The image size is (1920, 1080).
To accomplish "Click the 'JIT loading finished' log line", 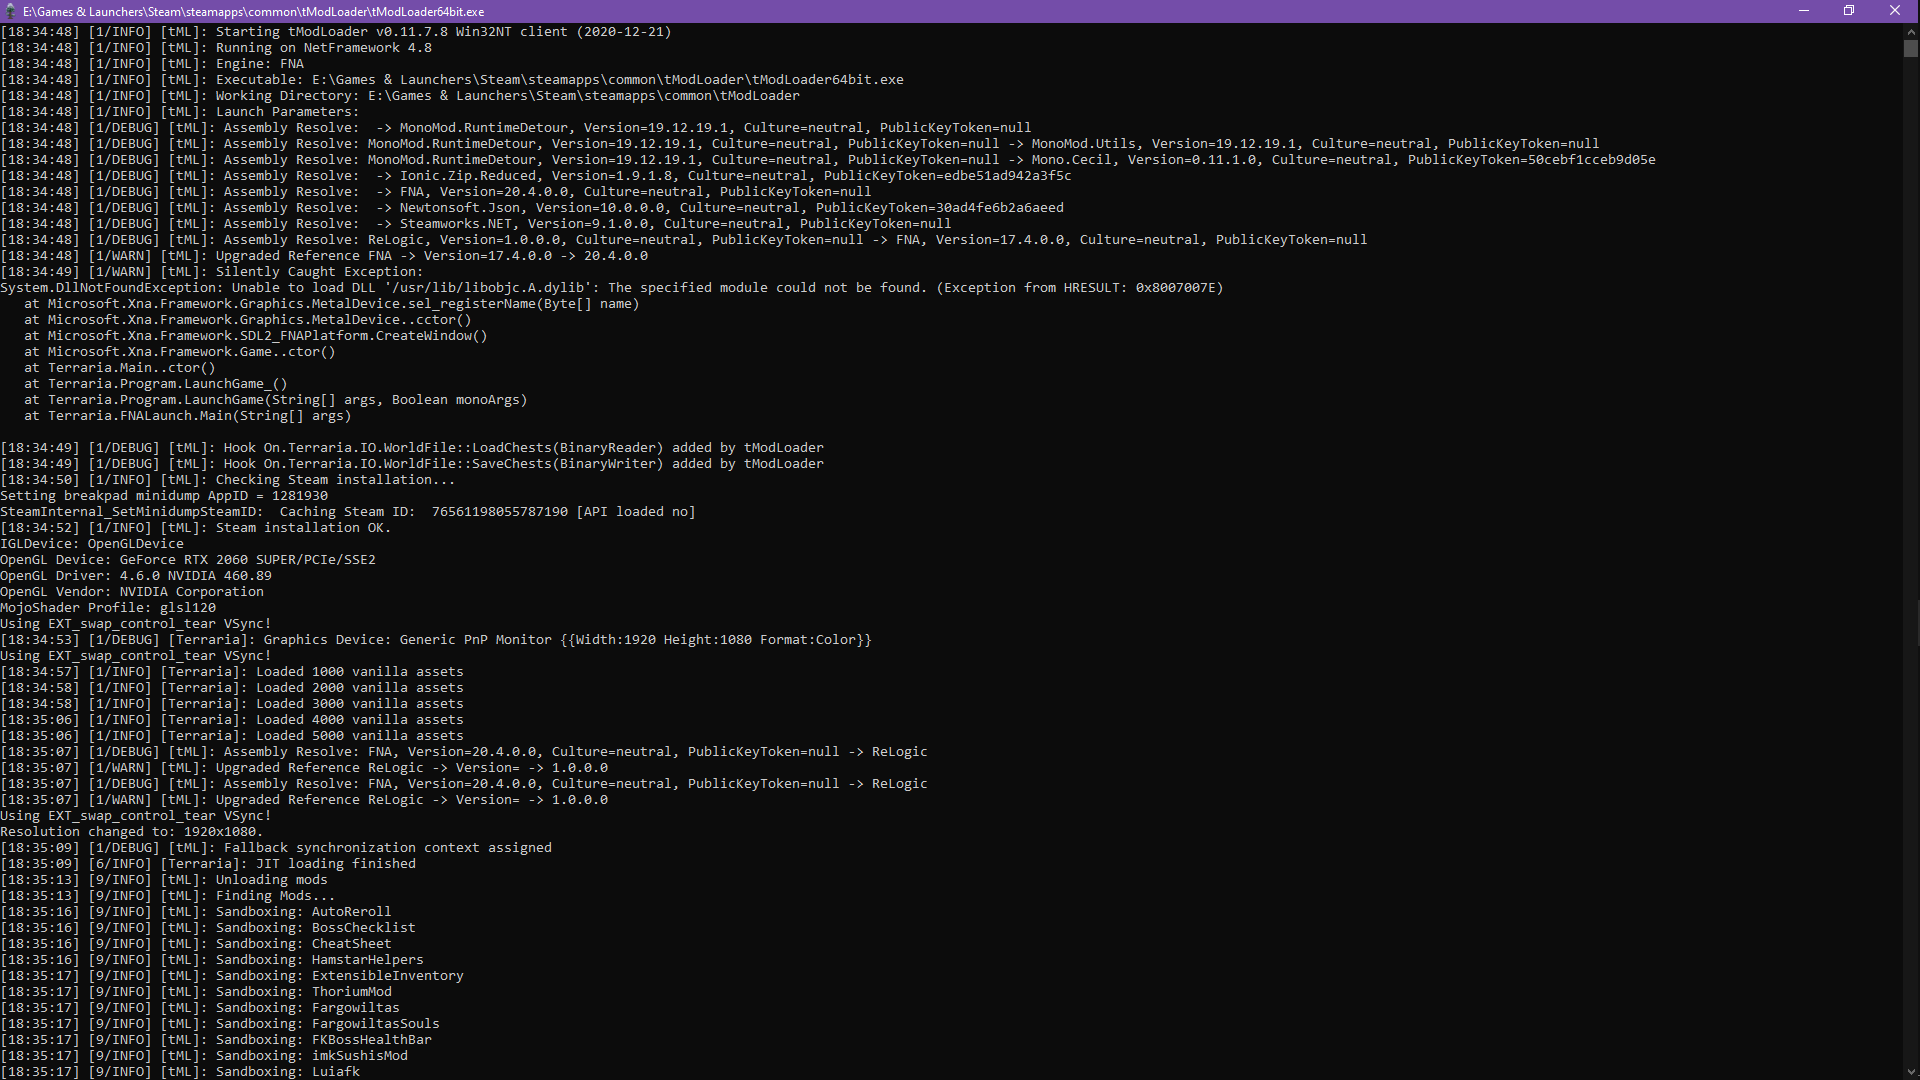I will coord(335,864).
